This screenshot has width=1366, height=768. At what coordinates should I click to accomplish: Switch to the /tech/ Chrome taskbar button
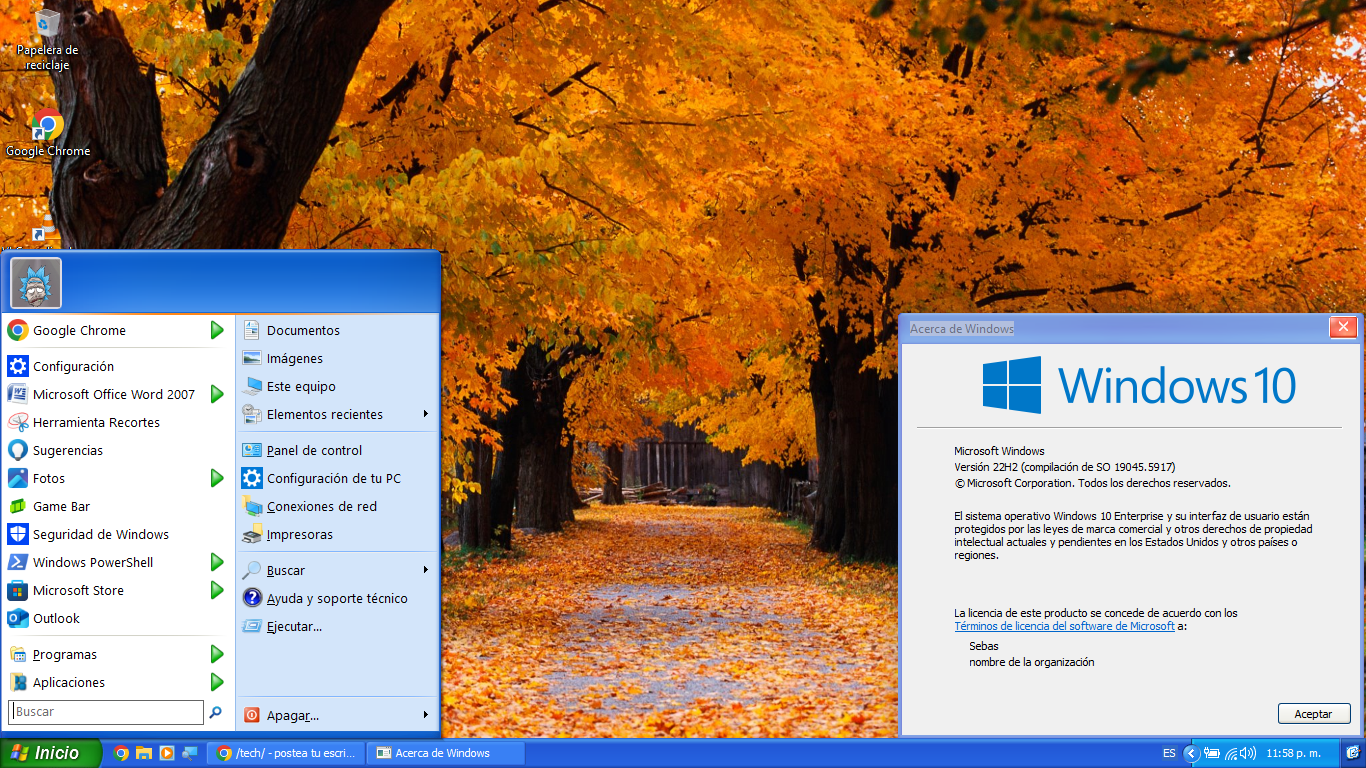(x=286, y=753)
